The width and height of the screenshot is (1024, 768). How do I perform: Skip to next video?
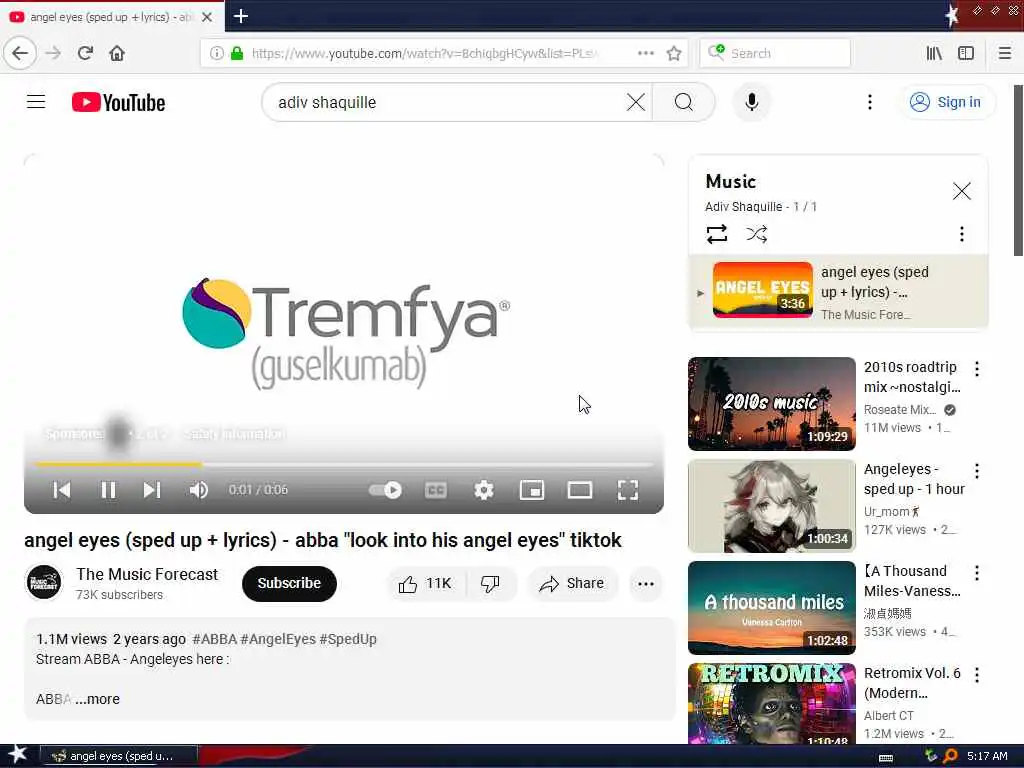coord(152,490)
